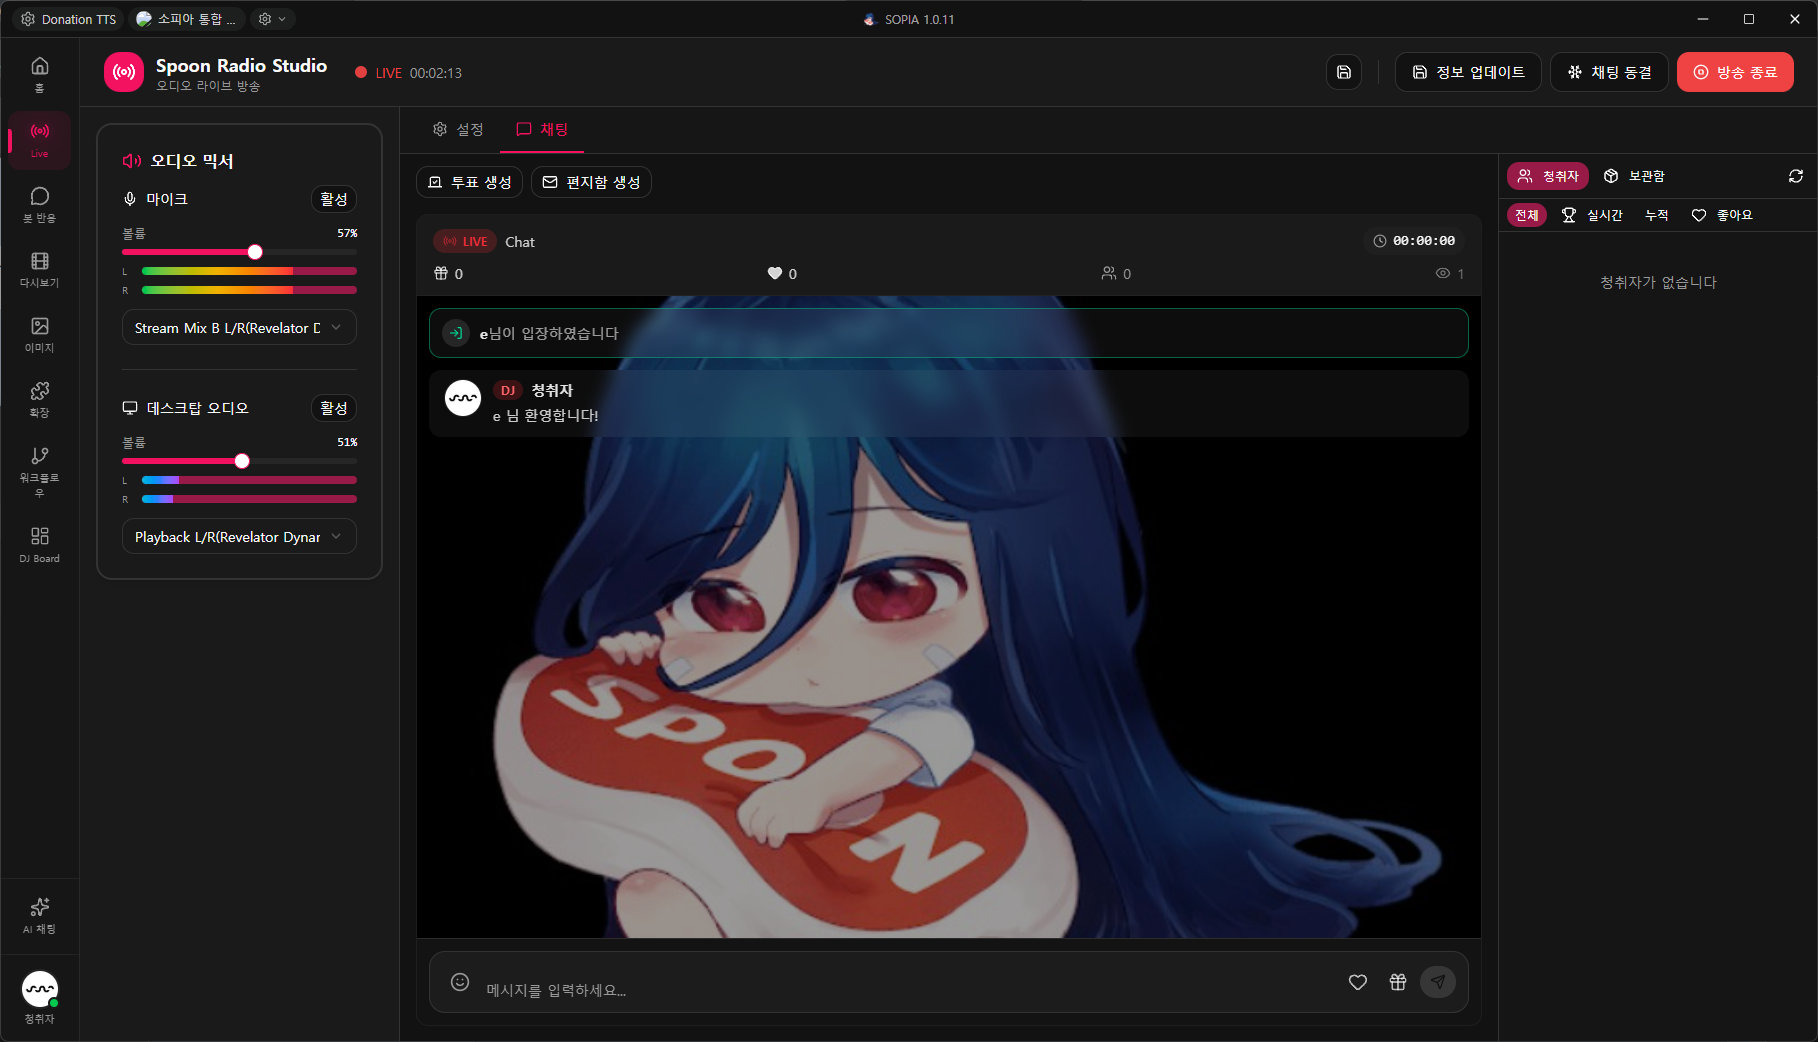
Task: Open the DJ Board sidebar icon
Action: pos(39,544)
